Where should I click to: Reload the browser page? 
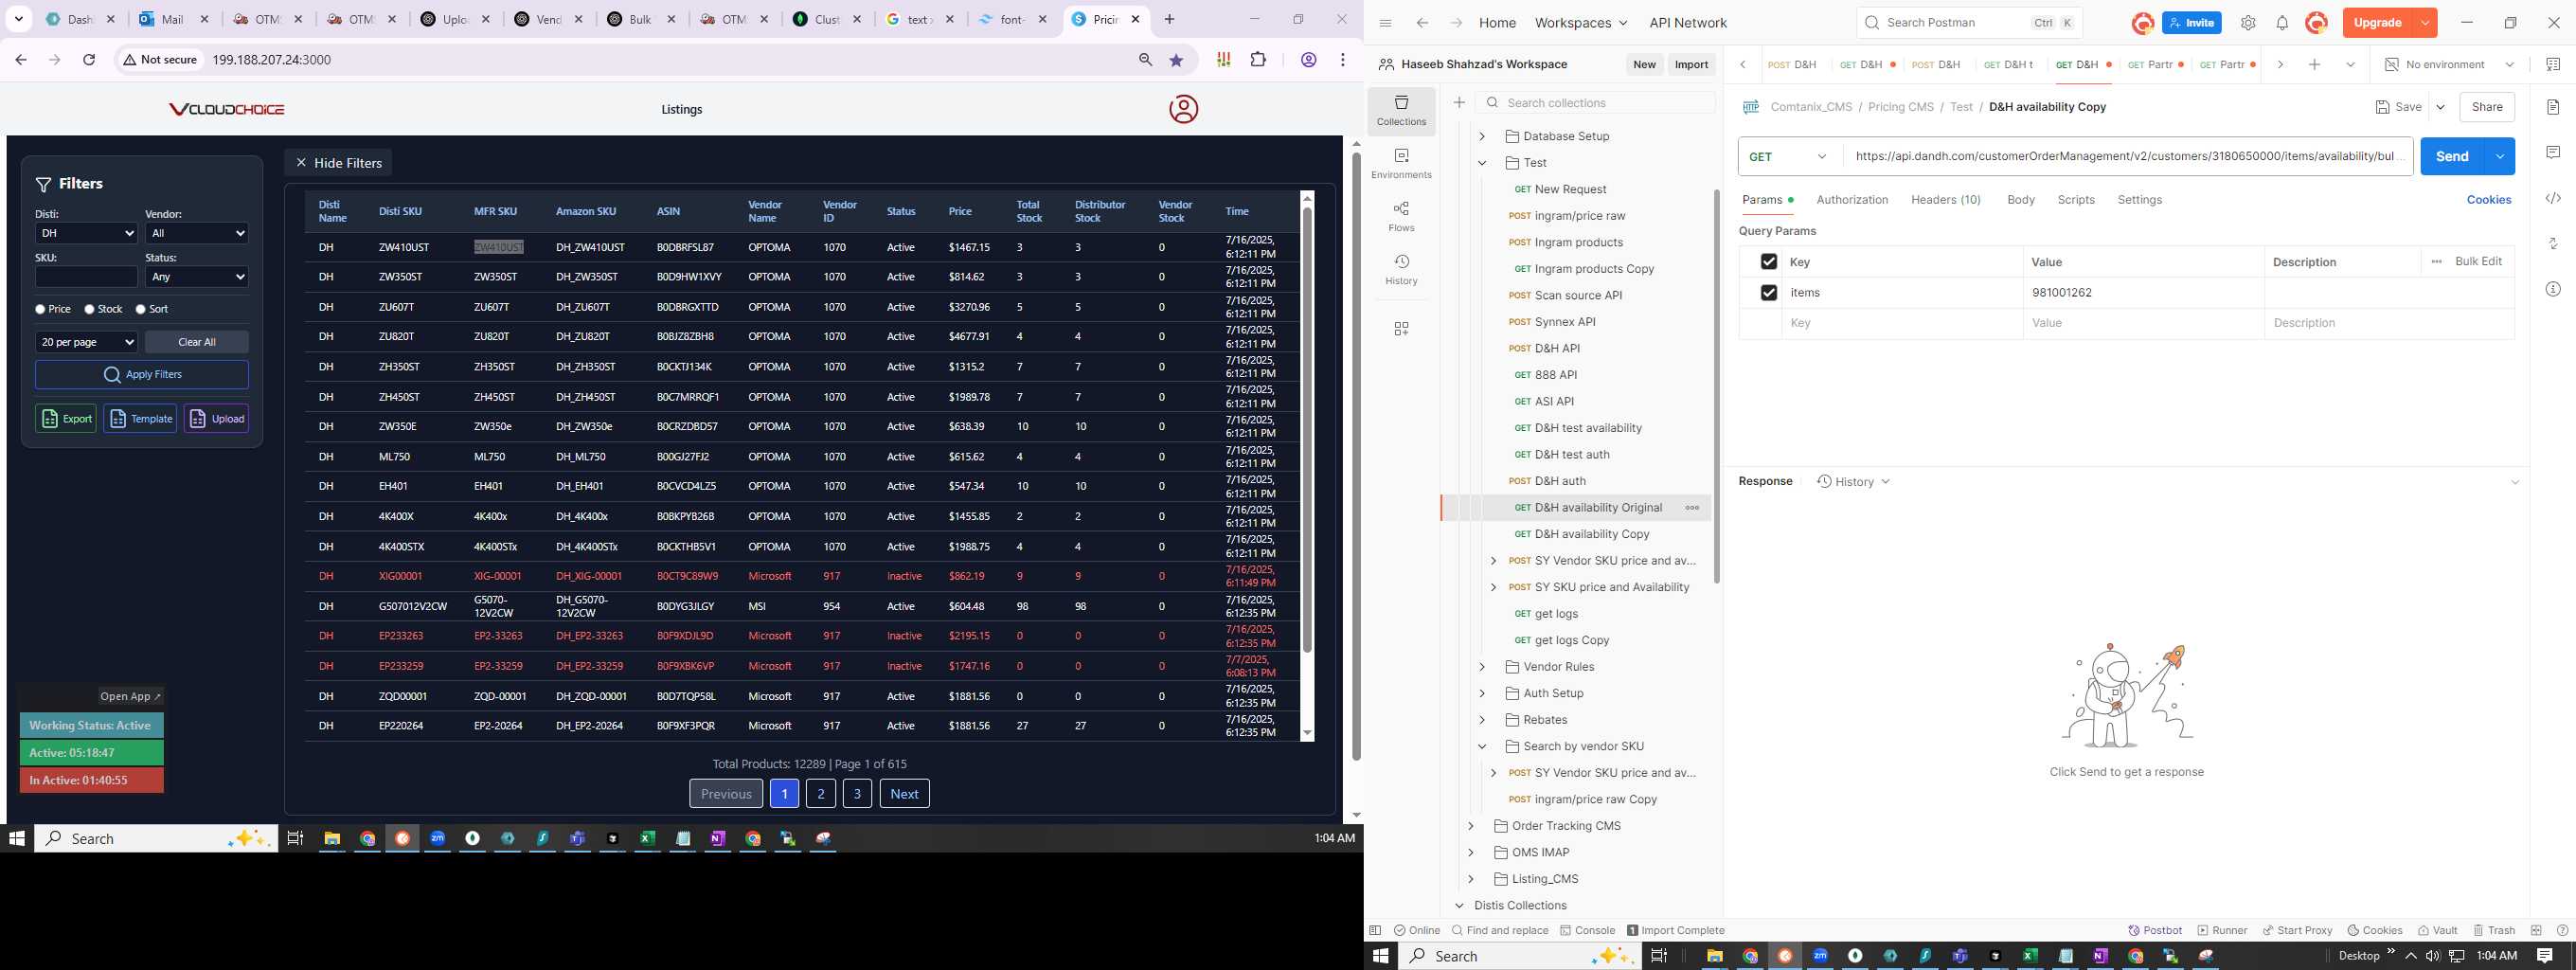pyautogui.click(x=89, y=60)
